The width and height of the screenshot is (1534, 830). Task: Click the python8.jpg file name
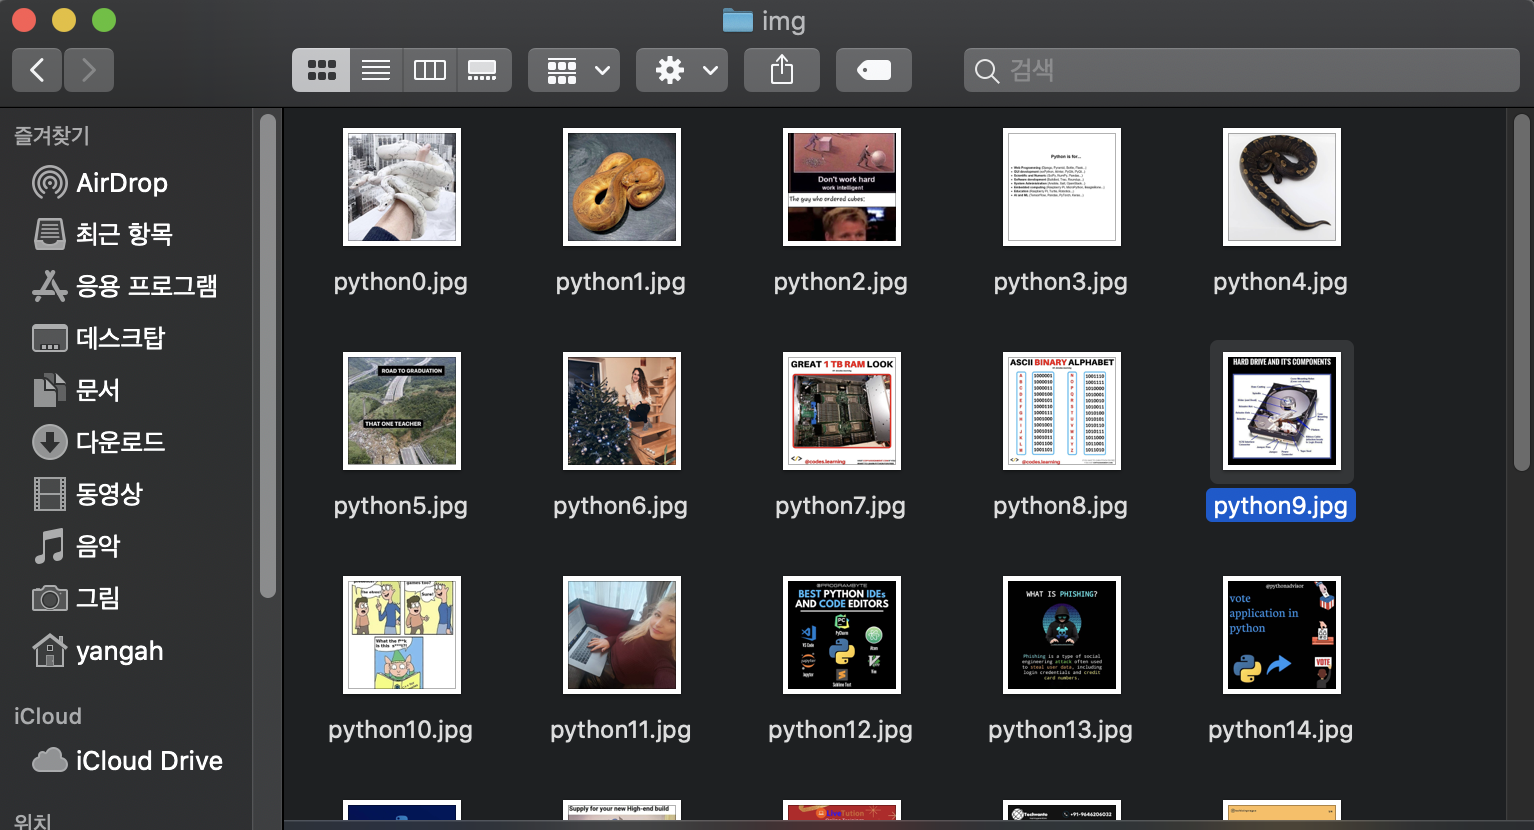tap(1061, 506)
